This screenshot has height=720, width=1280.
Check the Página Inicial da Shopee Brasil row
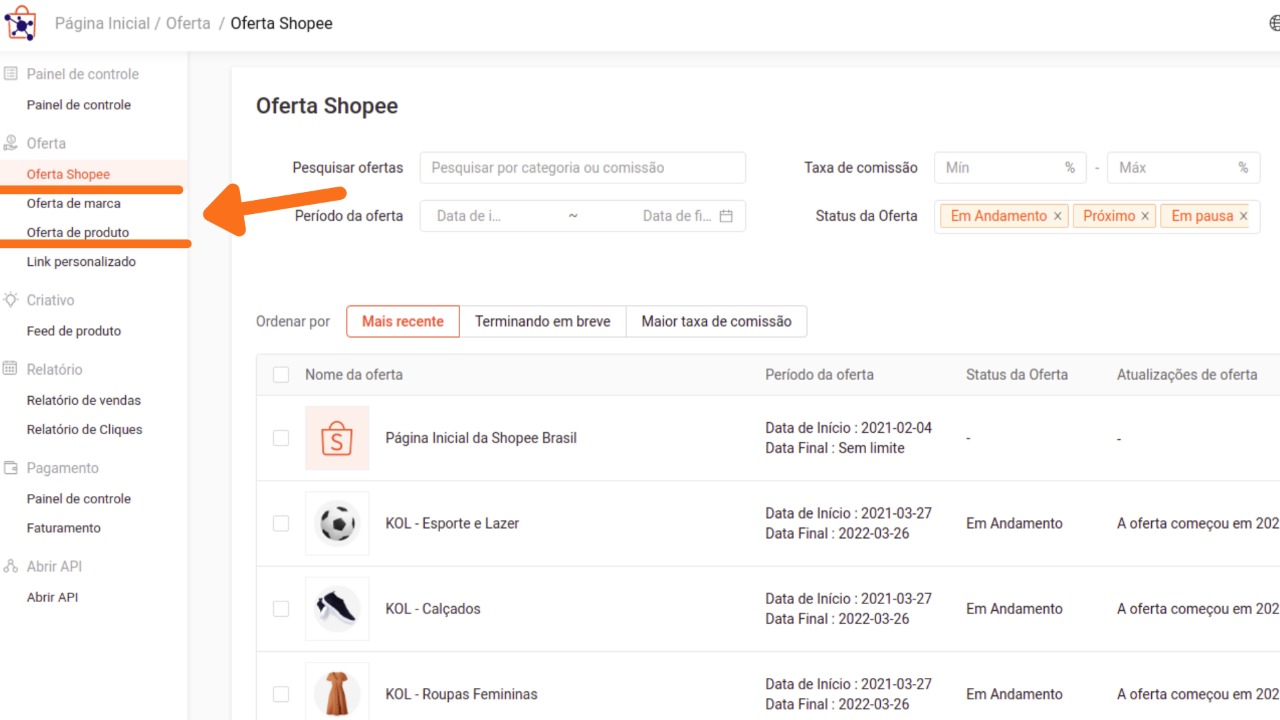pos(281,438)
